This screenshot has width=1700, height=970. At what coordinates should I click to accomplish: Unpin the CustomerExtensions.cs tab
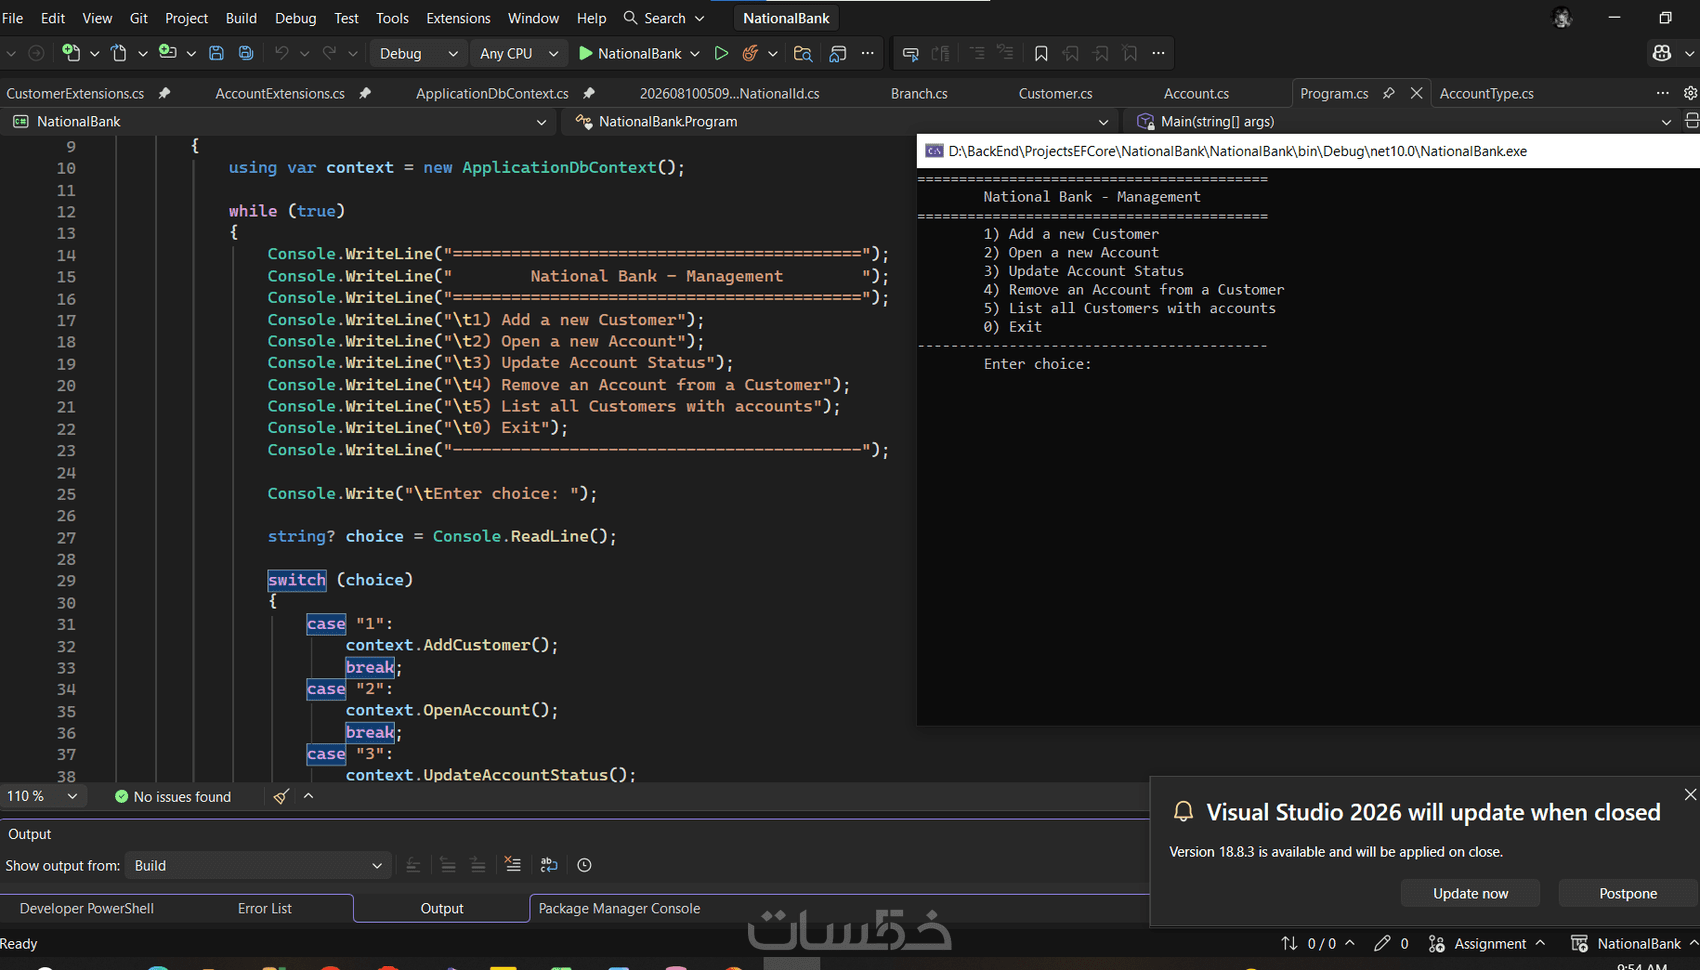pyautogui.click(x=165, y=93)
